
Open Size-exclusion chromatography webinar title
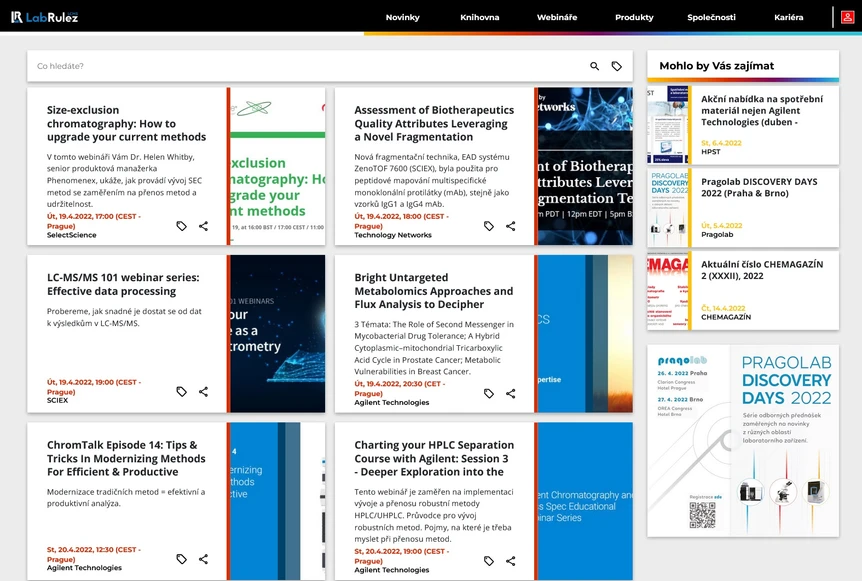pos(126,124)
